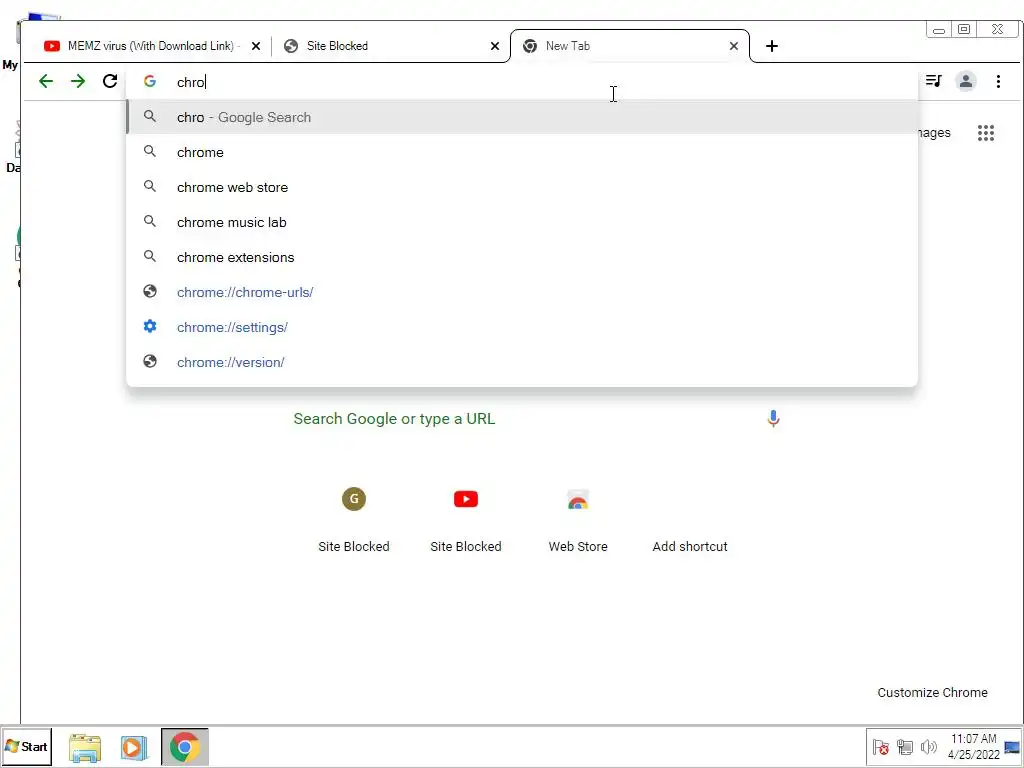This screenshot has height=768, width=1024.
Task: Close the MEMZ virus tab
Action: click(256, 46)
